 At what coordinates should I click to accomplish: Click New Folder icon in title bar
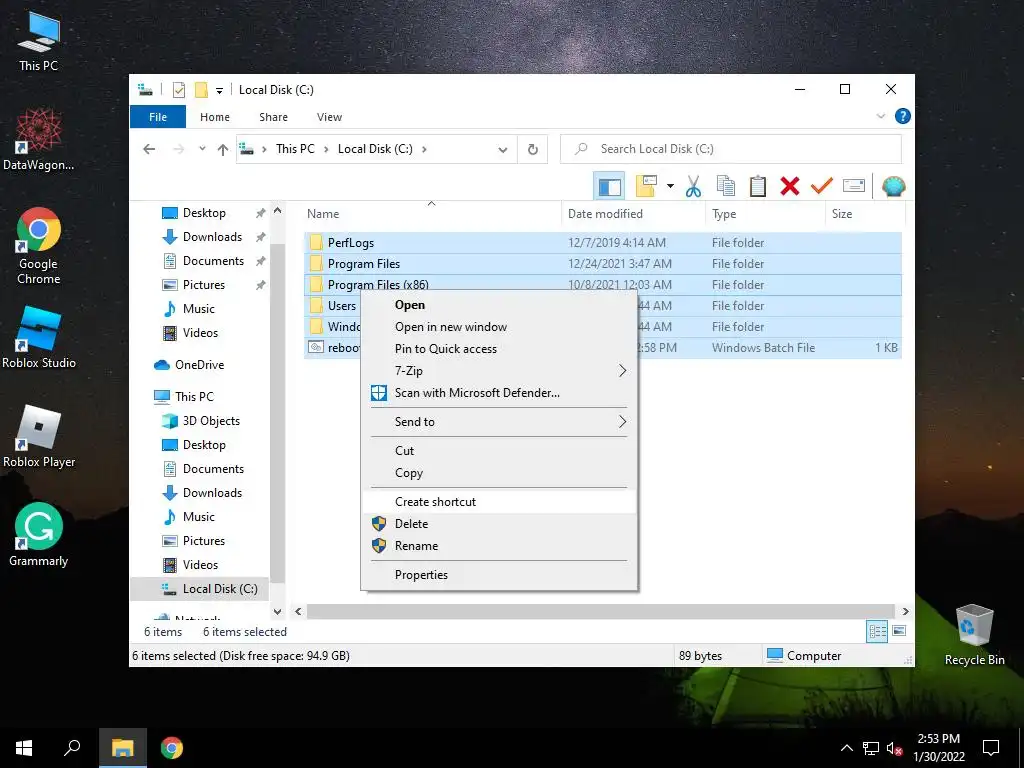(x=201, y=90)
